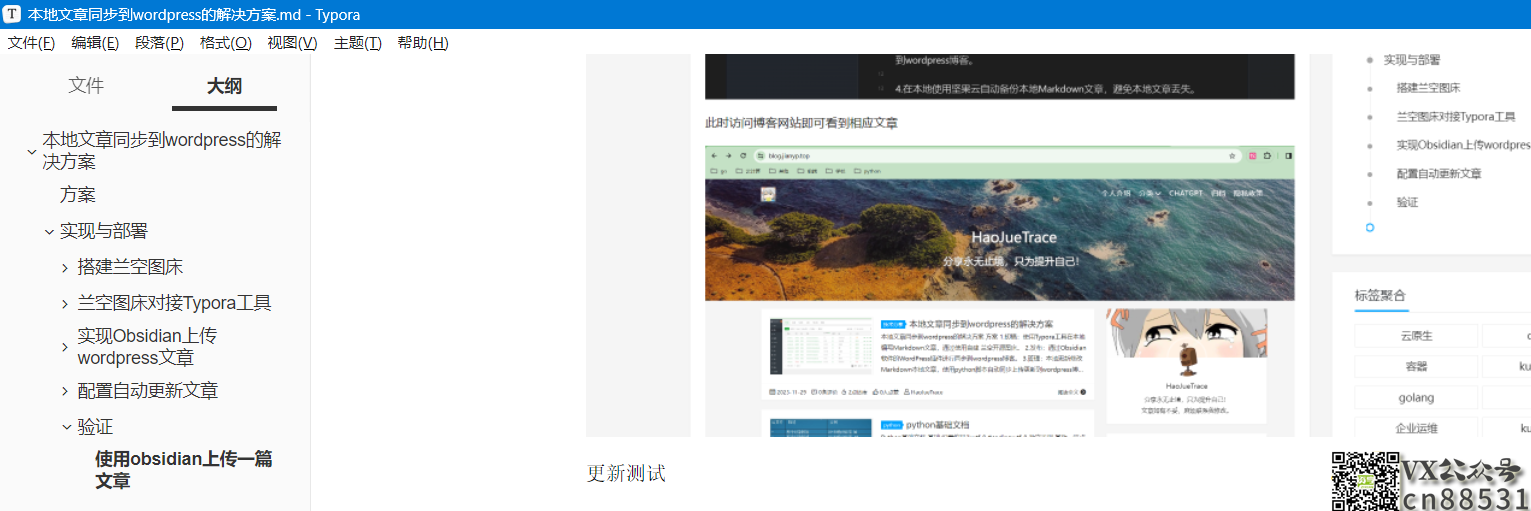The image size is (1531, 511).
Task: Place cursor in the 更新测试 line
Action: pos(626,474)
